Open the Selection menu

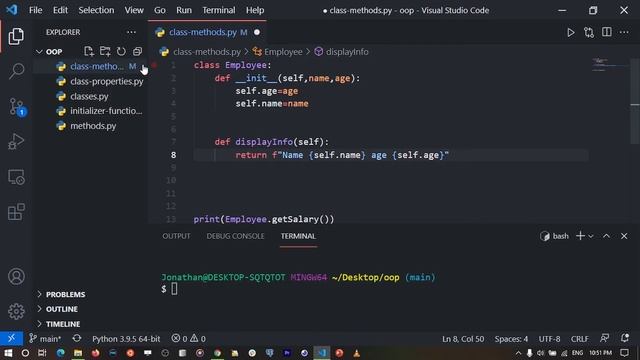[x=96, y=10]
